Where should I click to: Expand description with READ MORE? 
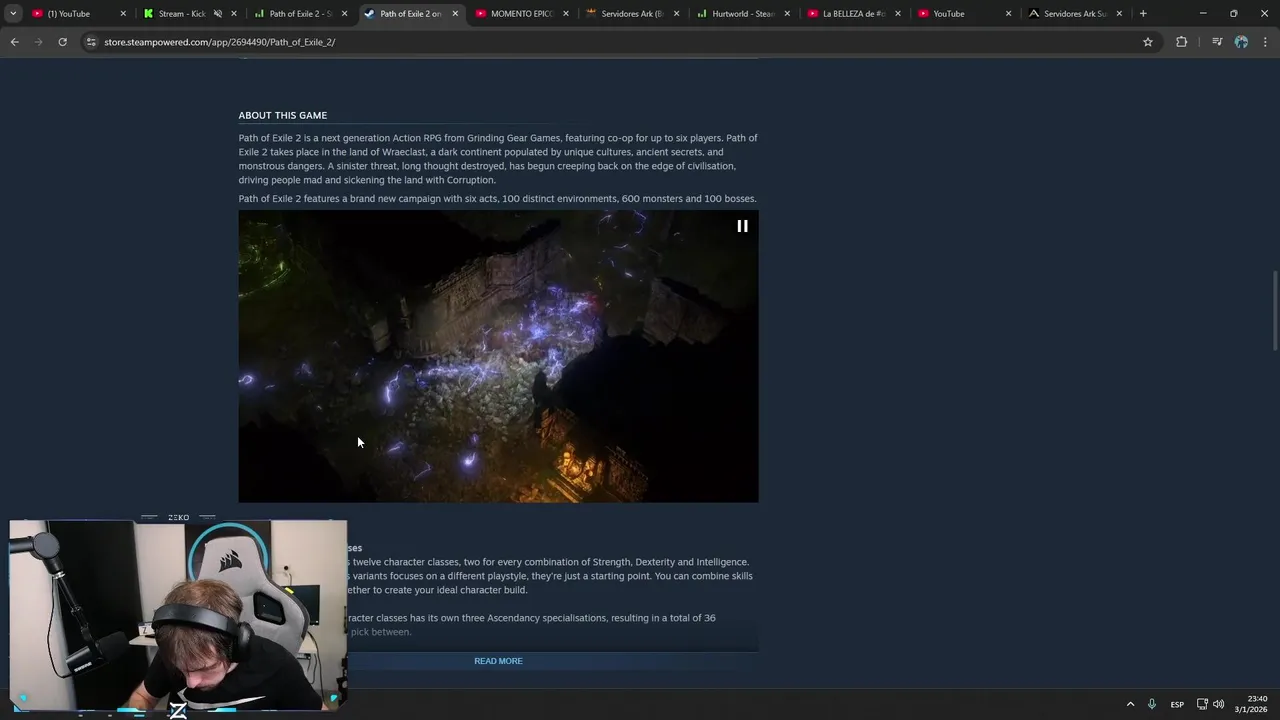click(498, 661)
